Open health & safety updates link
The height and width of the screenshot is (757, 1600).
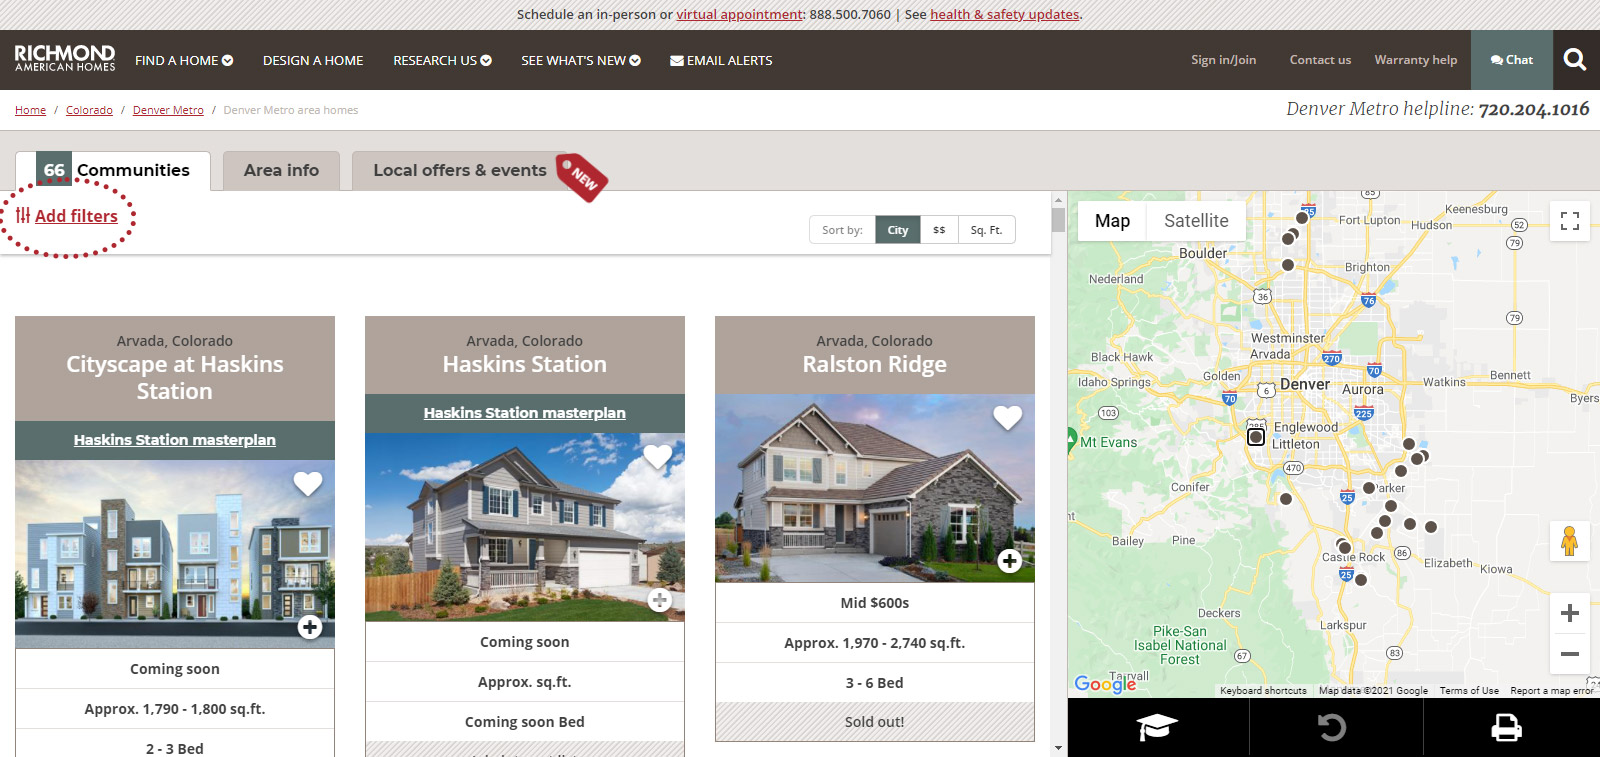[x=1004, y=14]
